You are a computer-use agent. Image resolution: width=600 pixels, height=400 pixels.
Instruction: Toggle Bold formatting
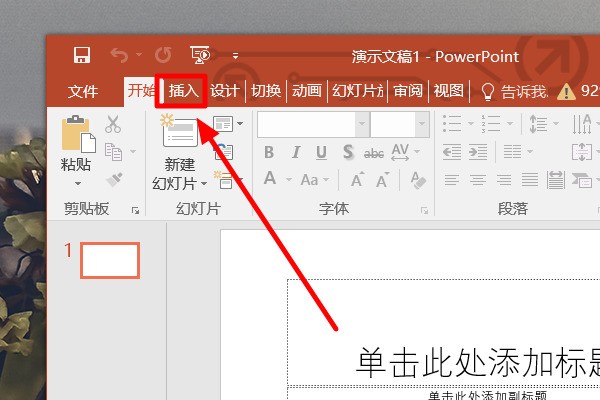click(269, 153)
